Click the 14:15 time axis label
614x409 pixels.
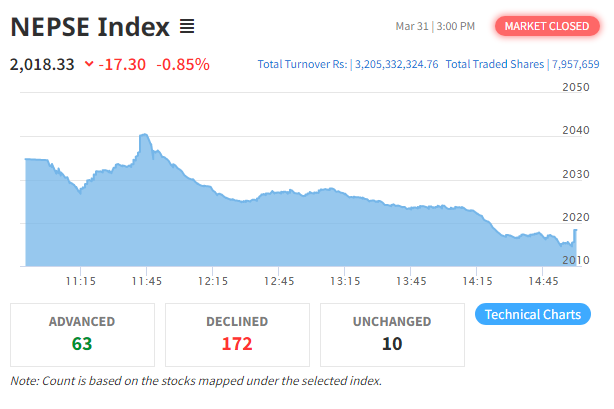point(477,281)
